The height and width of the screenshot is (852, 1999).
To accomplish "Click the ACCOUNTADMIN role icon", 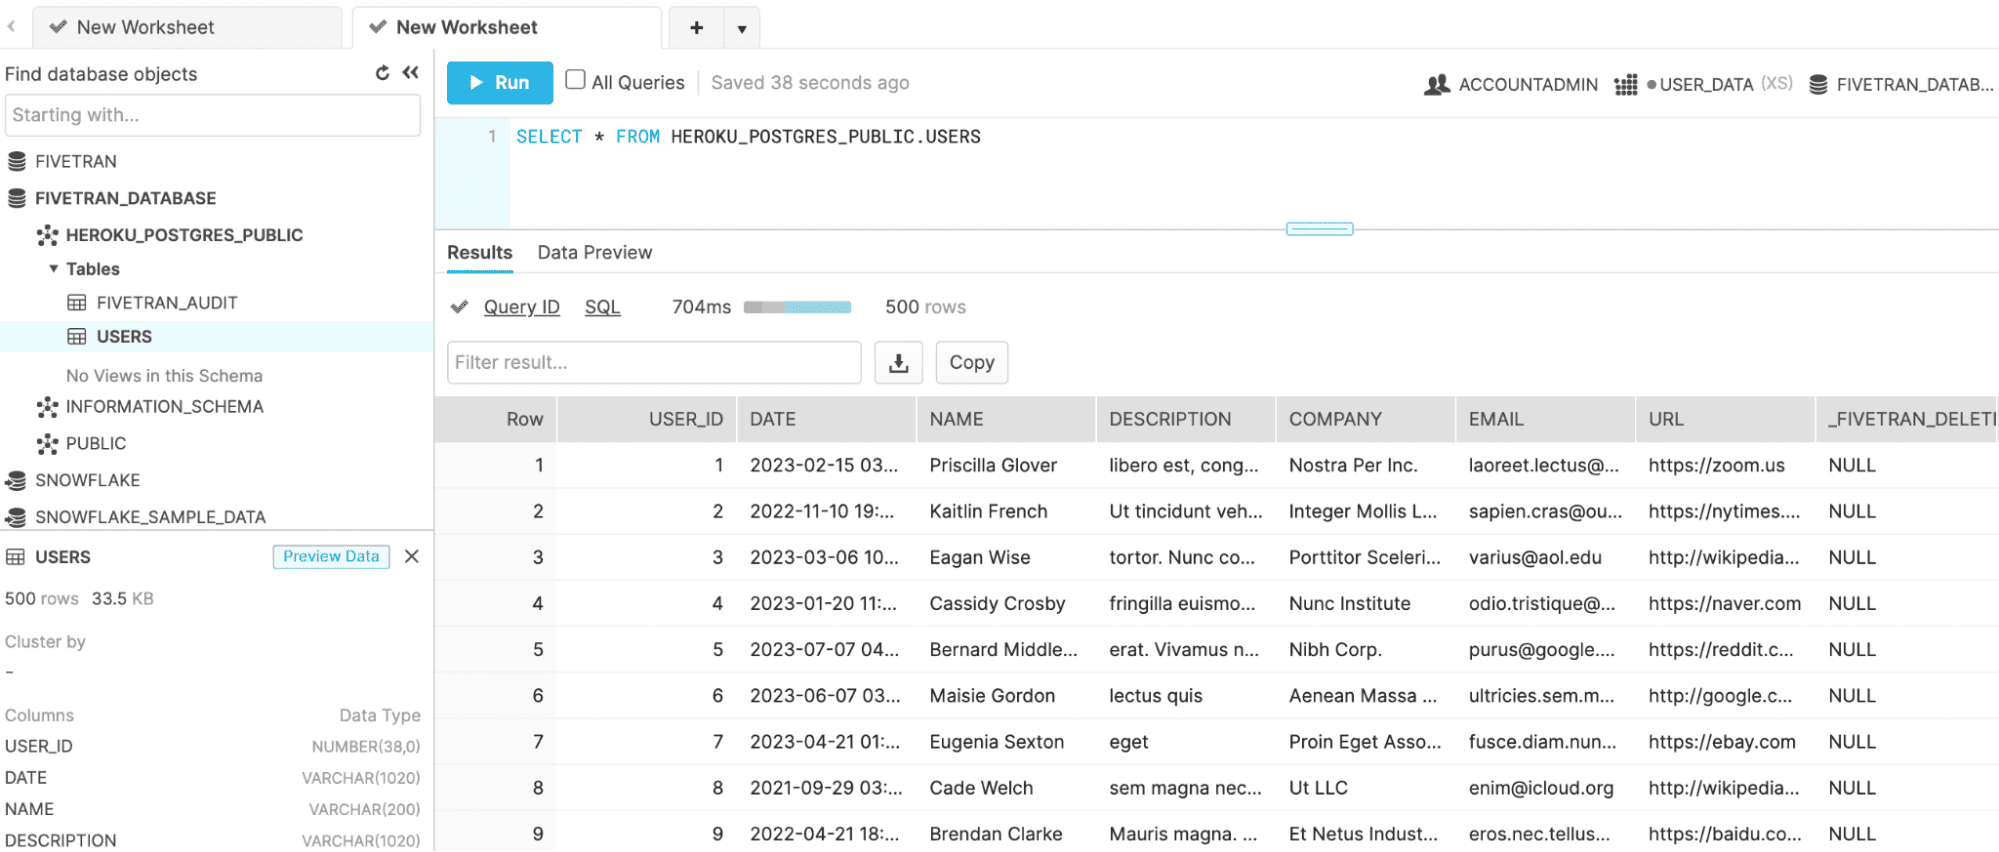I will pyautogui.click(x=1437, y=85).
